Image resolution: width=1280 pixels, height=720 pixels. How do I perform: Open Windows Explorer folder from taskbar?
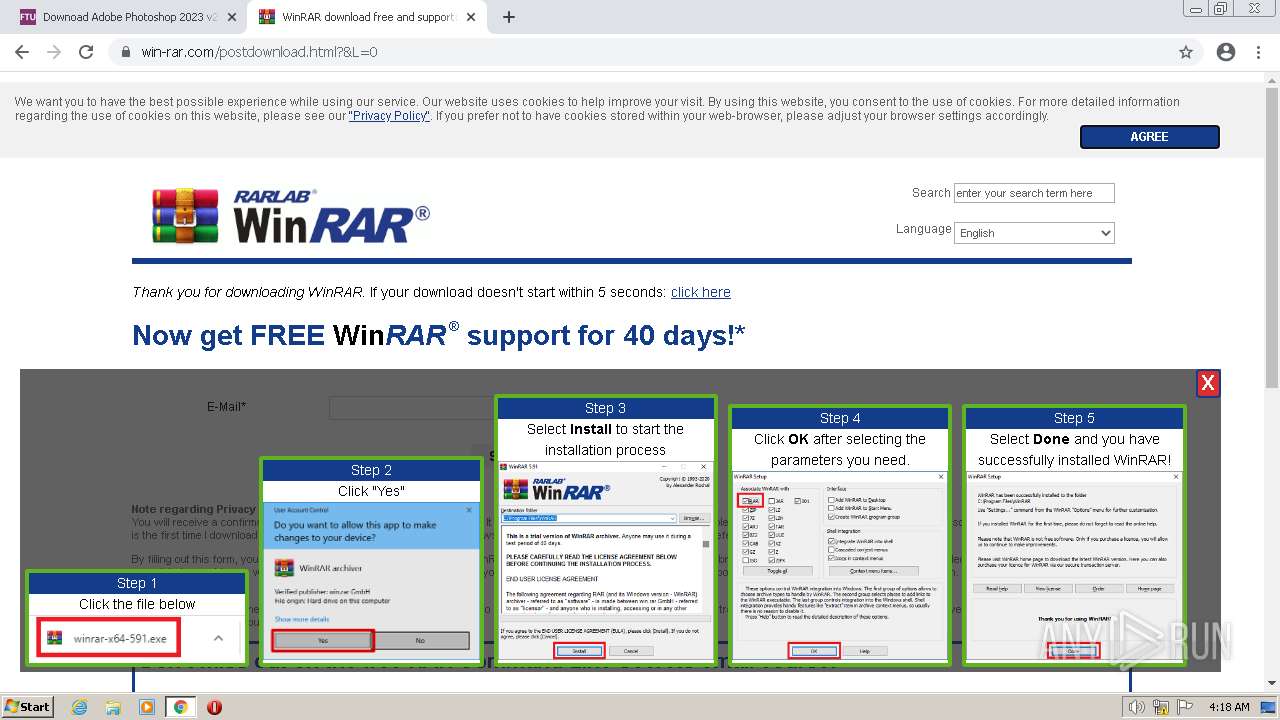[113, 707]
